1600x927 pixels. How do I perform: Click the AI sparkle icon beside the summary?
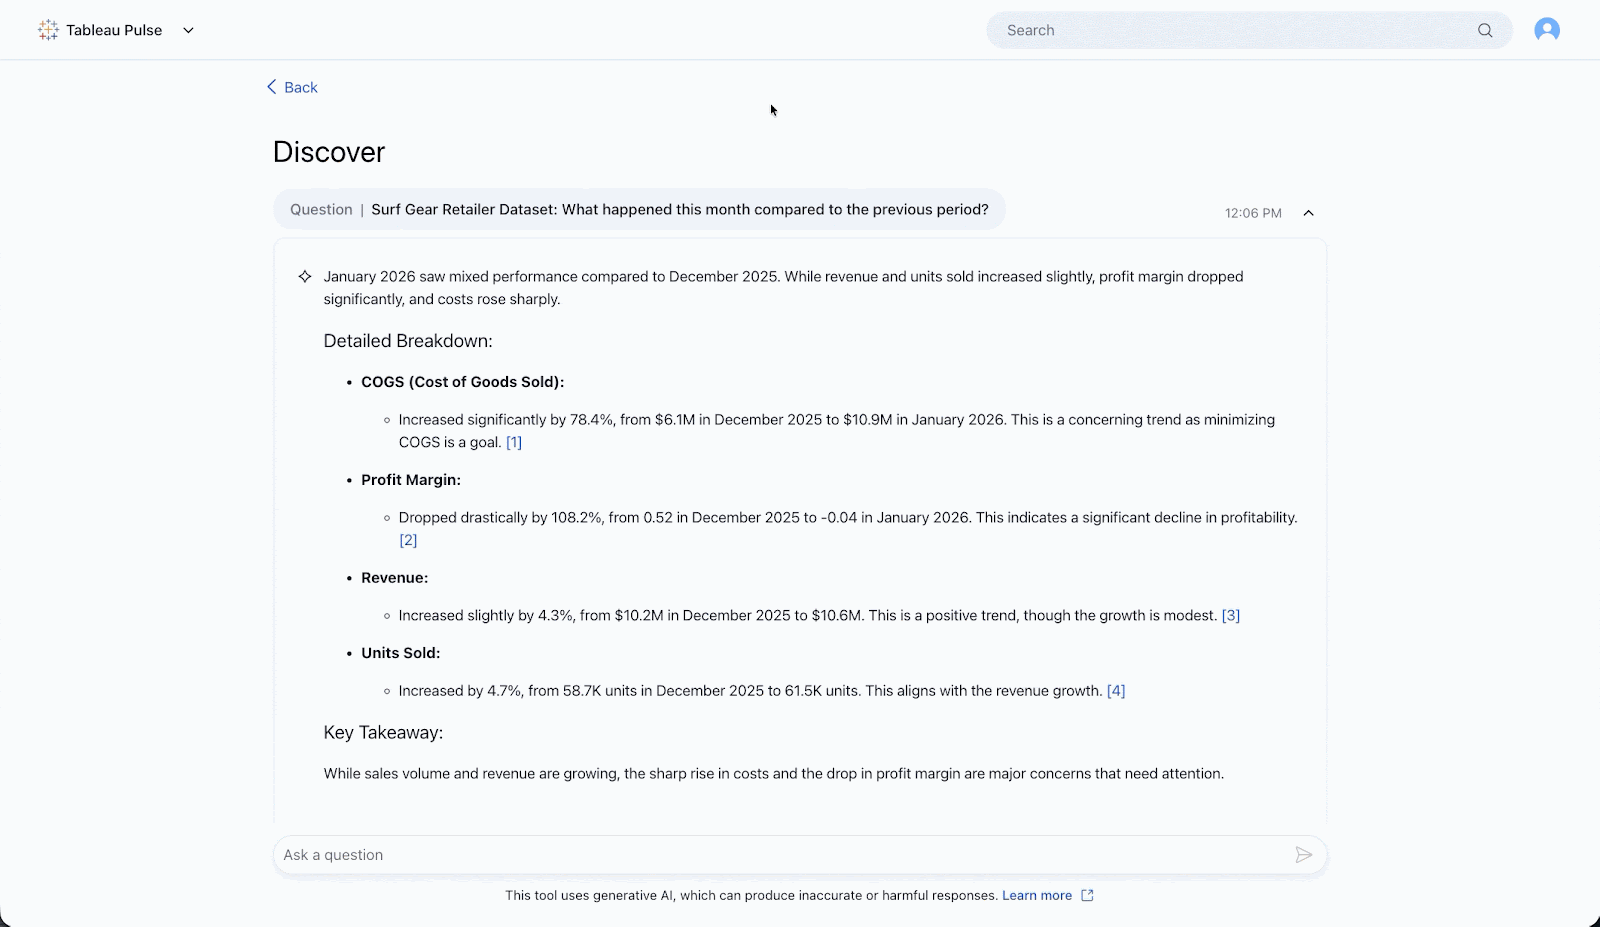(305, 276)
